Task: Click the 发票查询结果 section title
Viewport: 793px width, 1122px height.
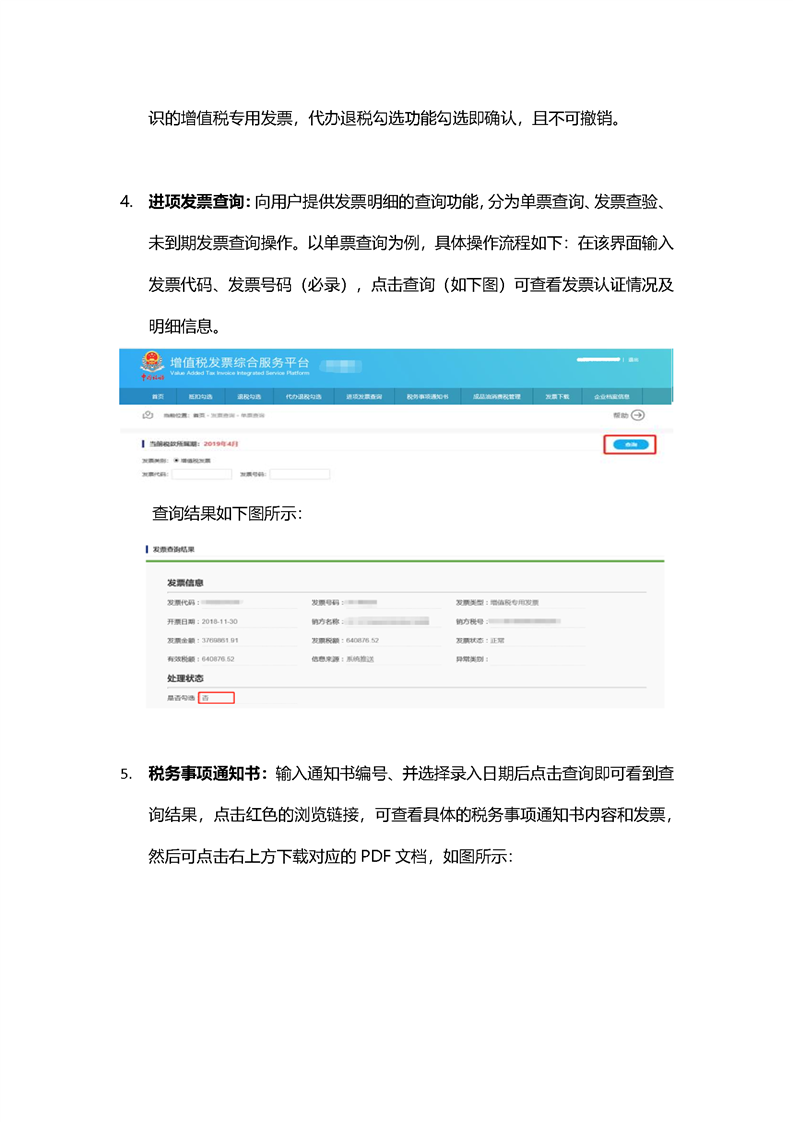Action: pyautogui.click(x=173, y=550)
